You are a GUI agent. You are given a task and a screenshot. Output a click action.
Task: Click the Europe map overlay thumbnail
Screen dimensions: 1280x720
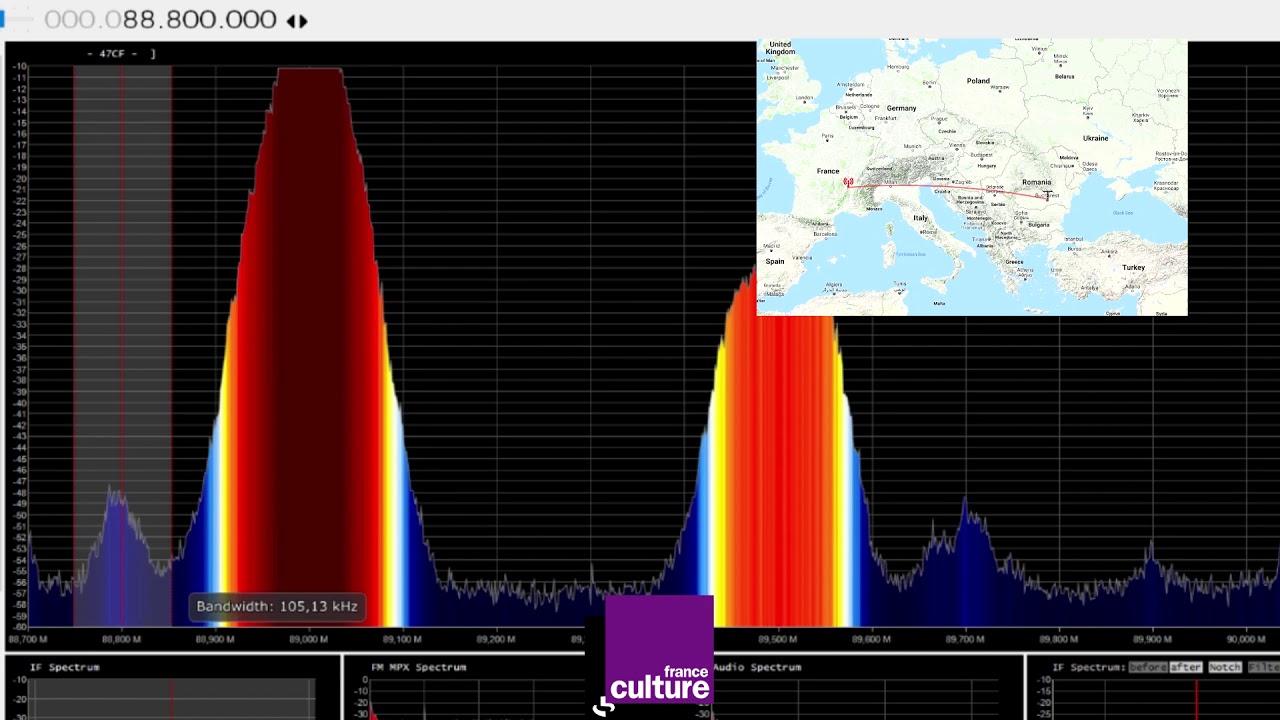point(972,178)
